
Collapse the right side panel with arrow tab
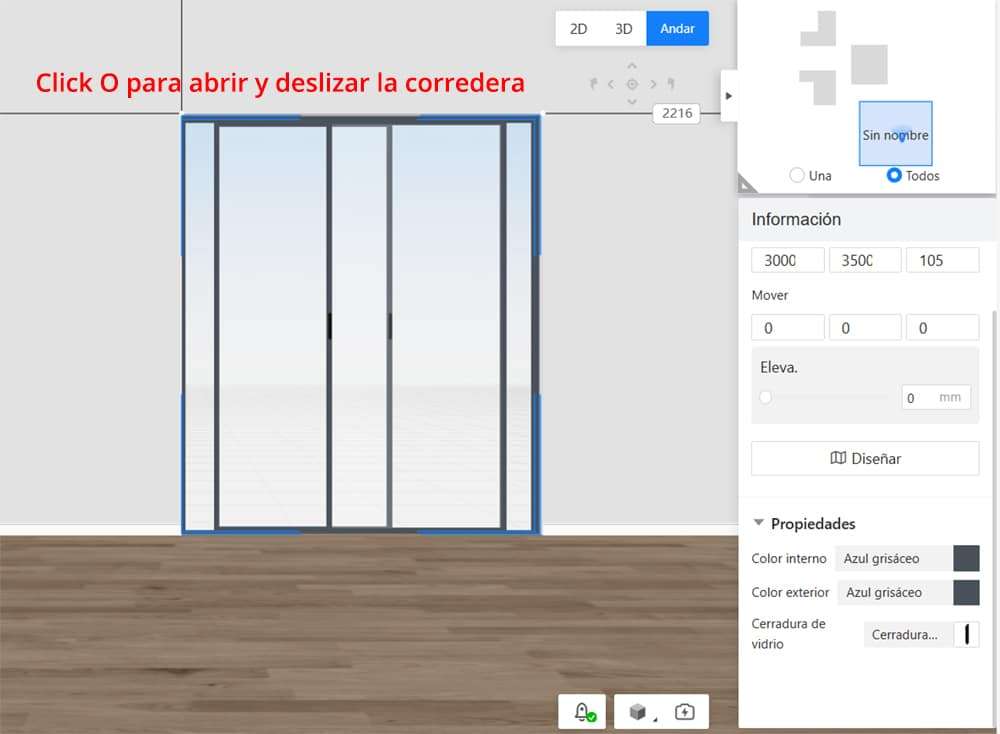(729, 96)
